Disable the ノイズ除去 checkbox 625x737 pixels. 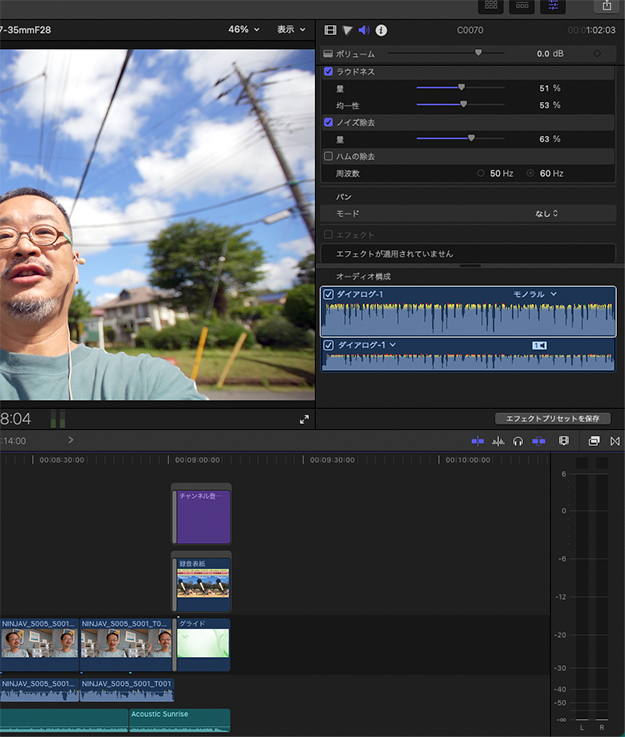[x=328, y=122]
